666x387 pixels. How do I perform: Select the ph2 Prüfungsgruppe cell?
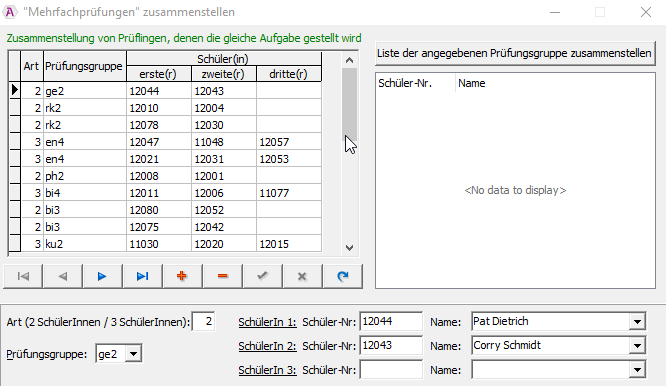point(85,176)
